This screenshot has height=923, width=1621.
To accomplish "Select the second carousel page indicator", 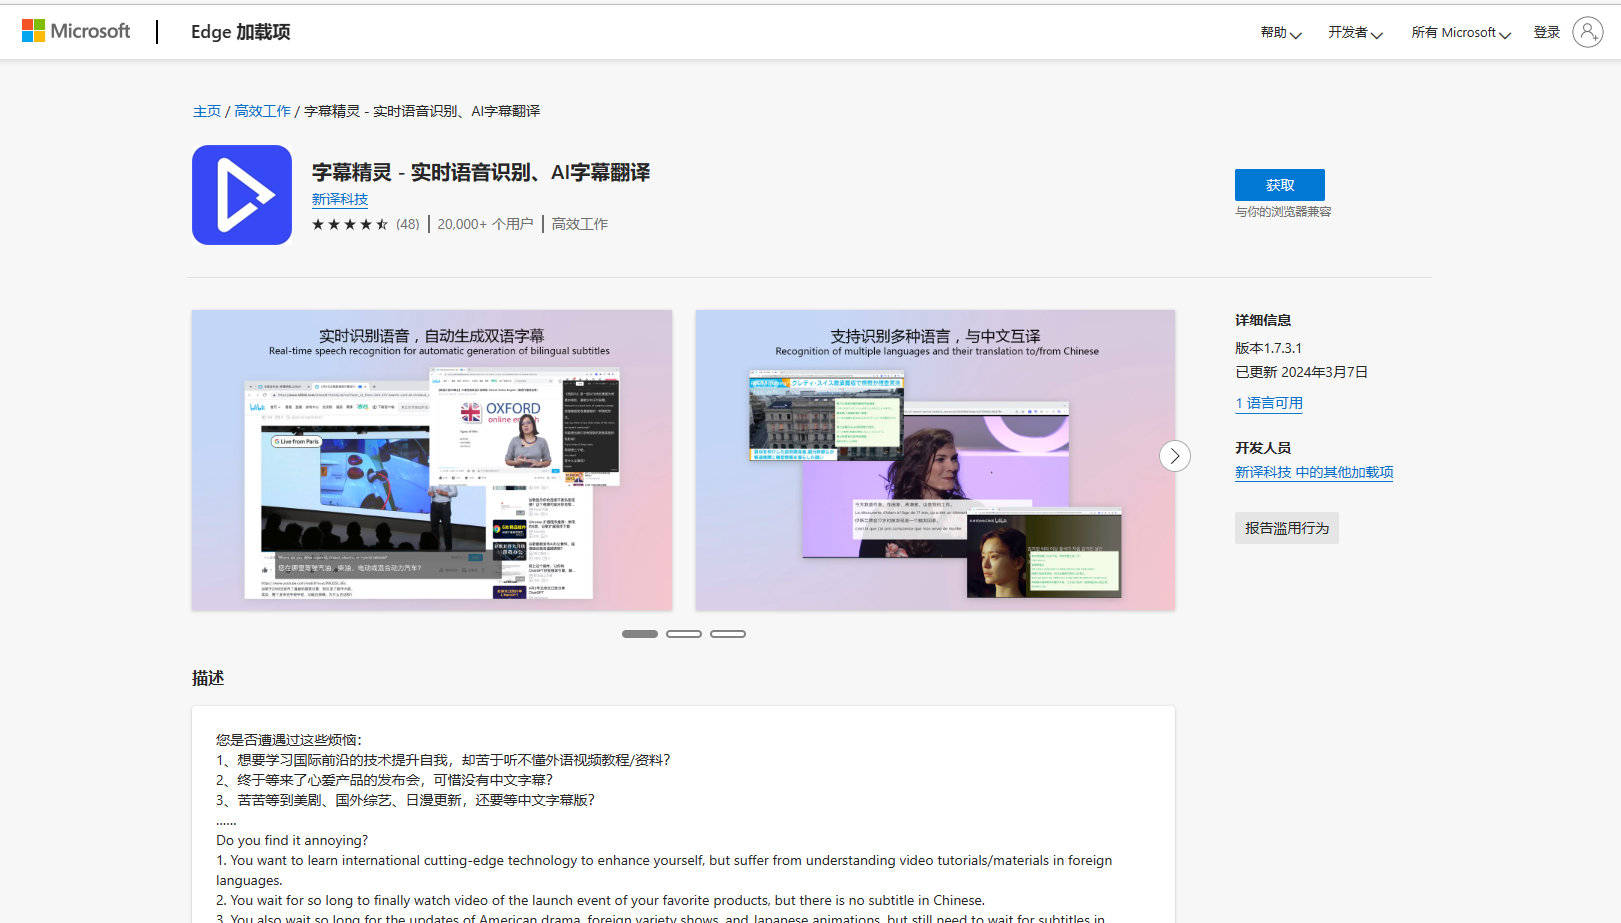I will [x=684, y=634].
